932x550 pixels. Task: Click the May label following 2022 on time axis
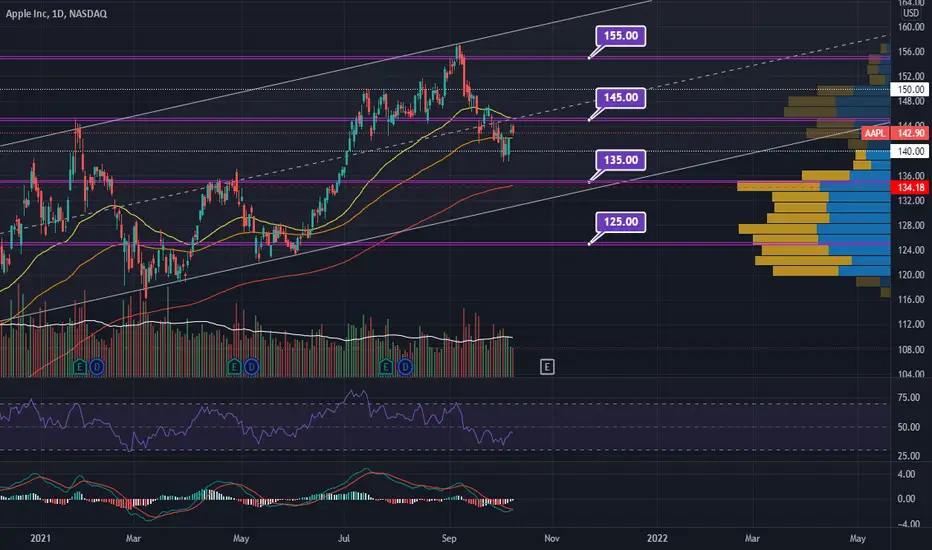858,538
